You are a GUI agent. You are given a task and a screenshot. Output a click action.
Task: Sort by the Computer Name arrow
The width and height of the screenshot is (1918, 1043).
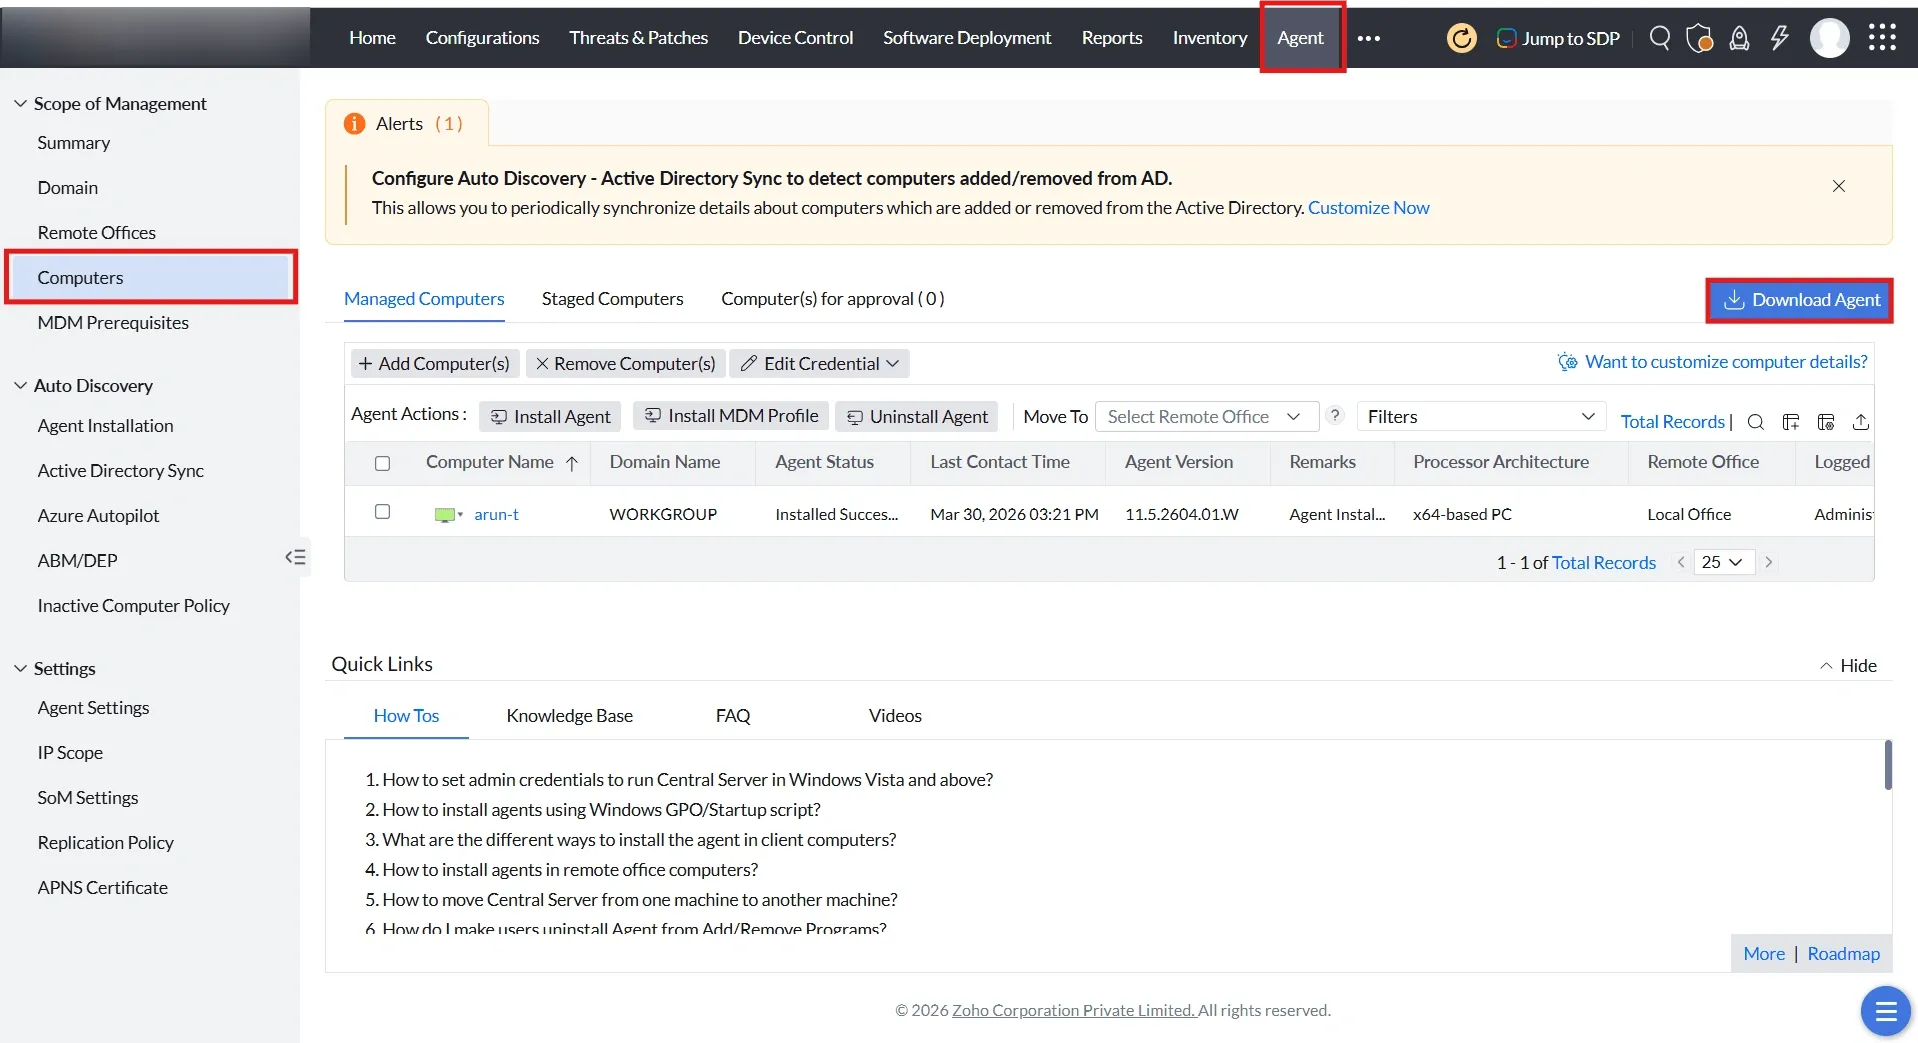572,463
